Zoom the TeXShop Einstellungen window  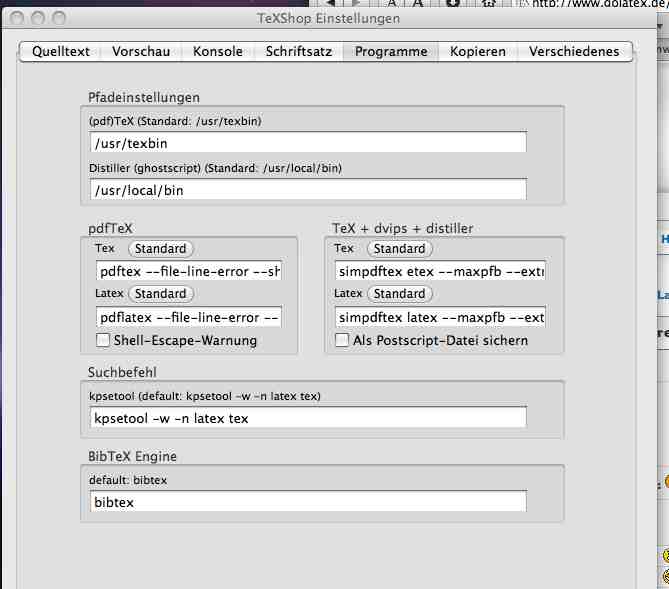click(x=59, y=18)
